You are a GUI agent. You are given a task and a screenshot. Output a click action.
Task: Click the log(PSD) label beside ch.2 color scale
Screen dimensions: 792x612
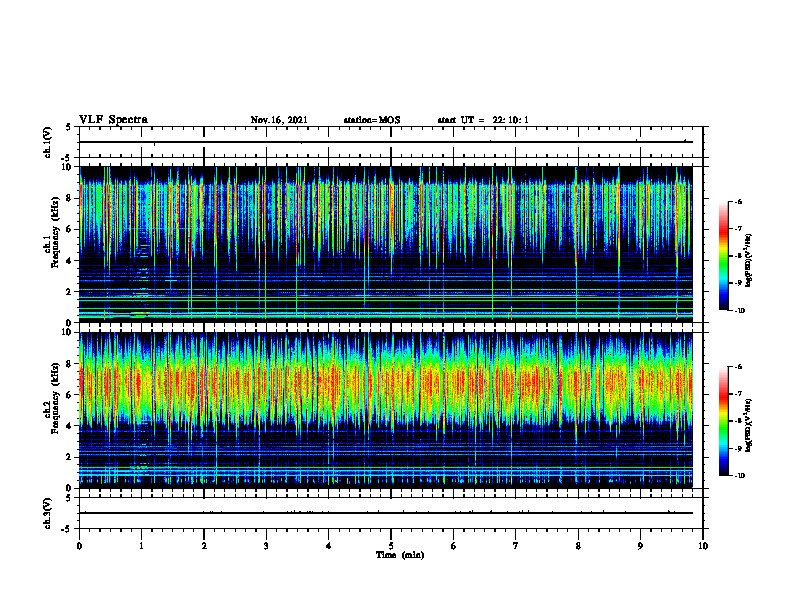pos(749,425)
